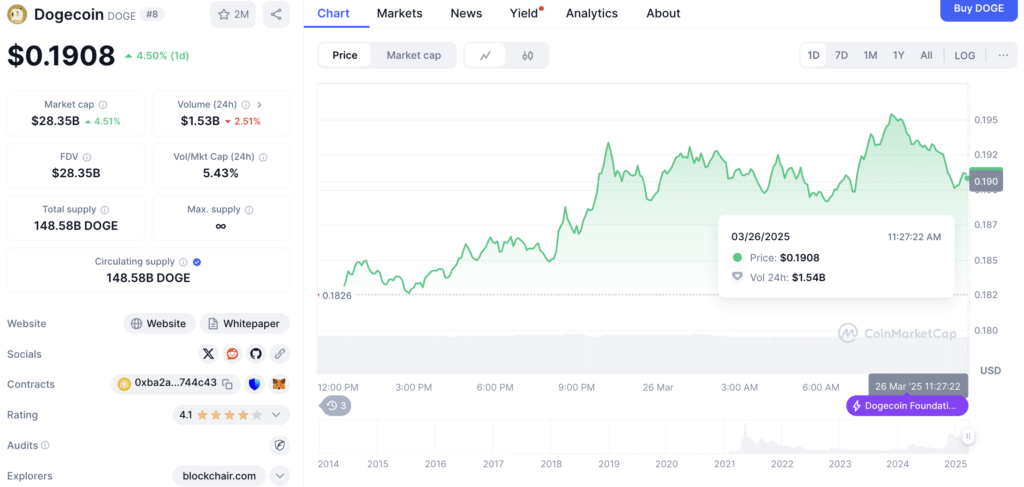Switch to candlestick chart view icon
Image resolution: width=1024 pixels, height=487 pixels.
(528, 55)
